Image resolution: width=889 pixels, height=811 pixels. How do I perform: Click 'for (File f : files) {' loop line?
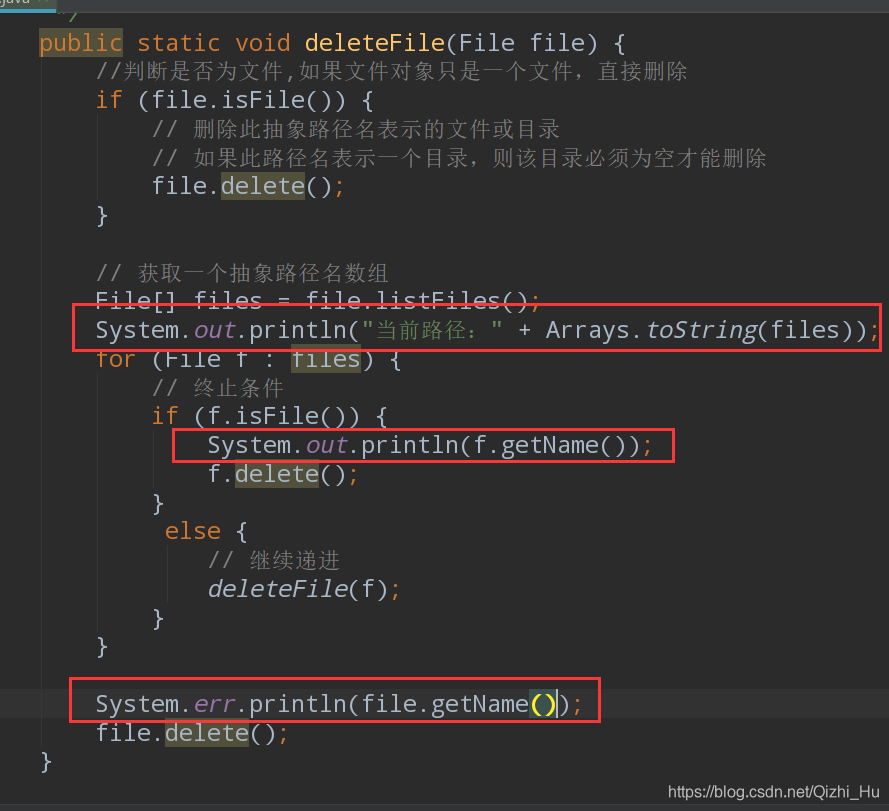248,360
